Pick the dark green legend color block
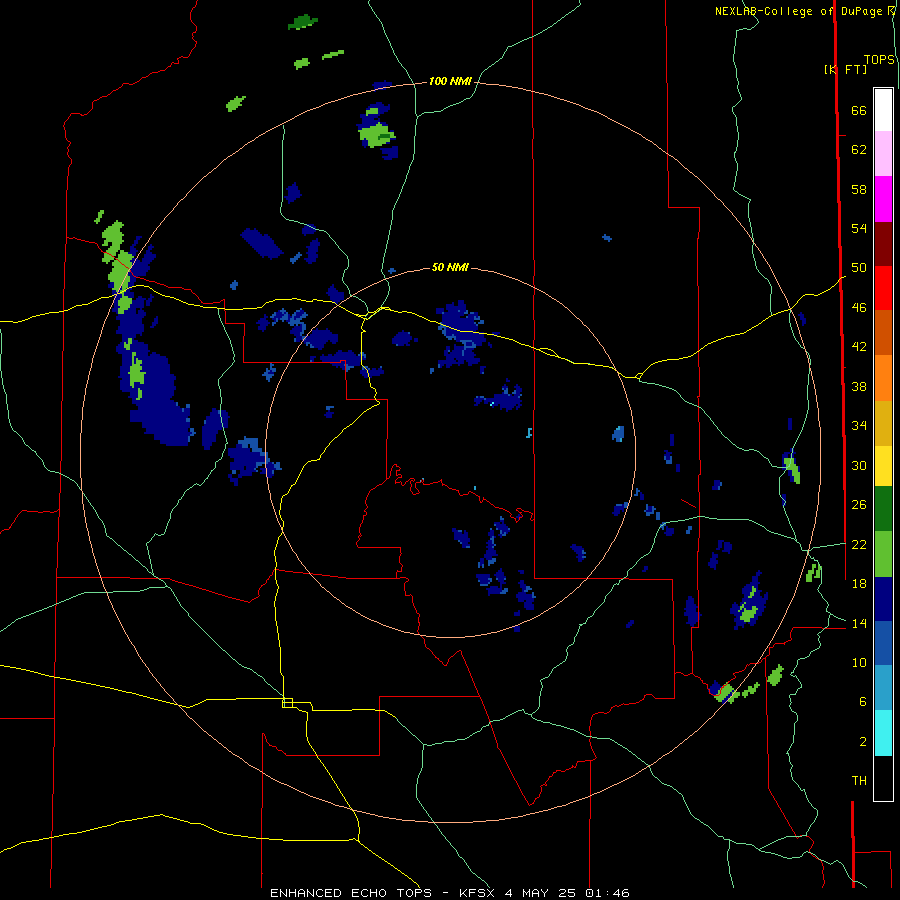Image resolution: width=900 pixels, height=900 pixels. pos(883,509)
